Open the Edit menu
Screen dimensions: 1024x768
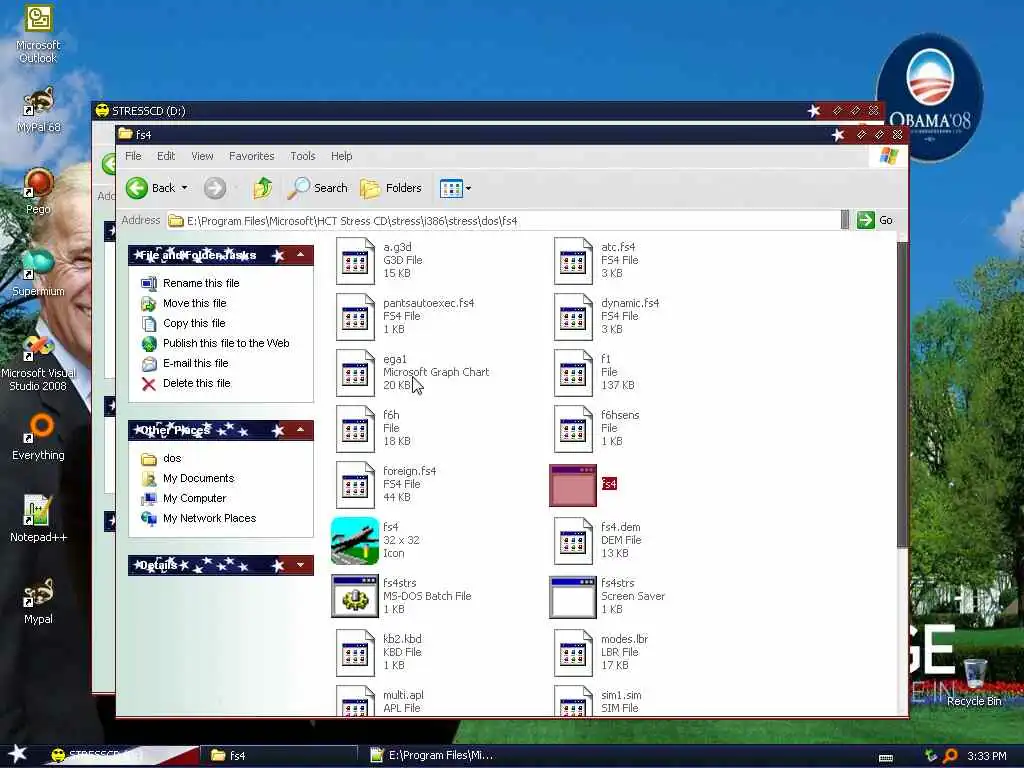point(166,156)
